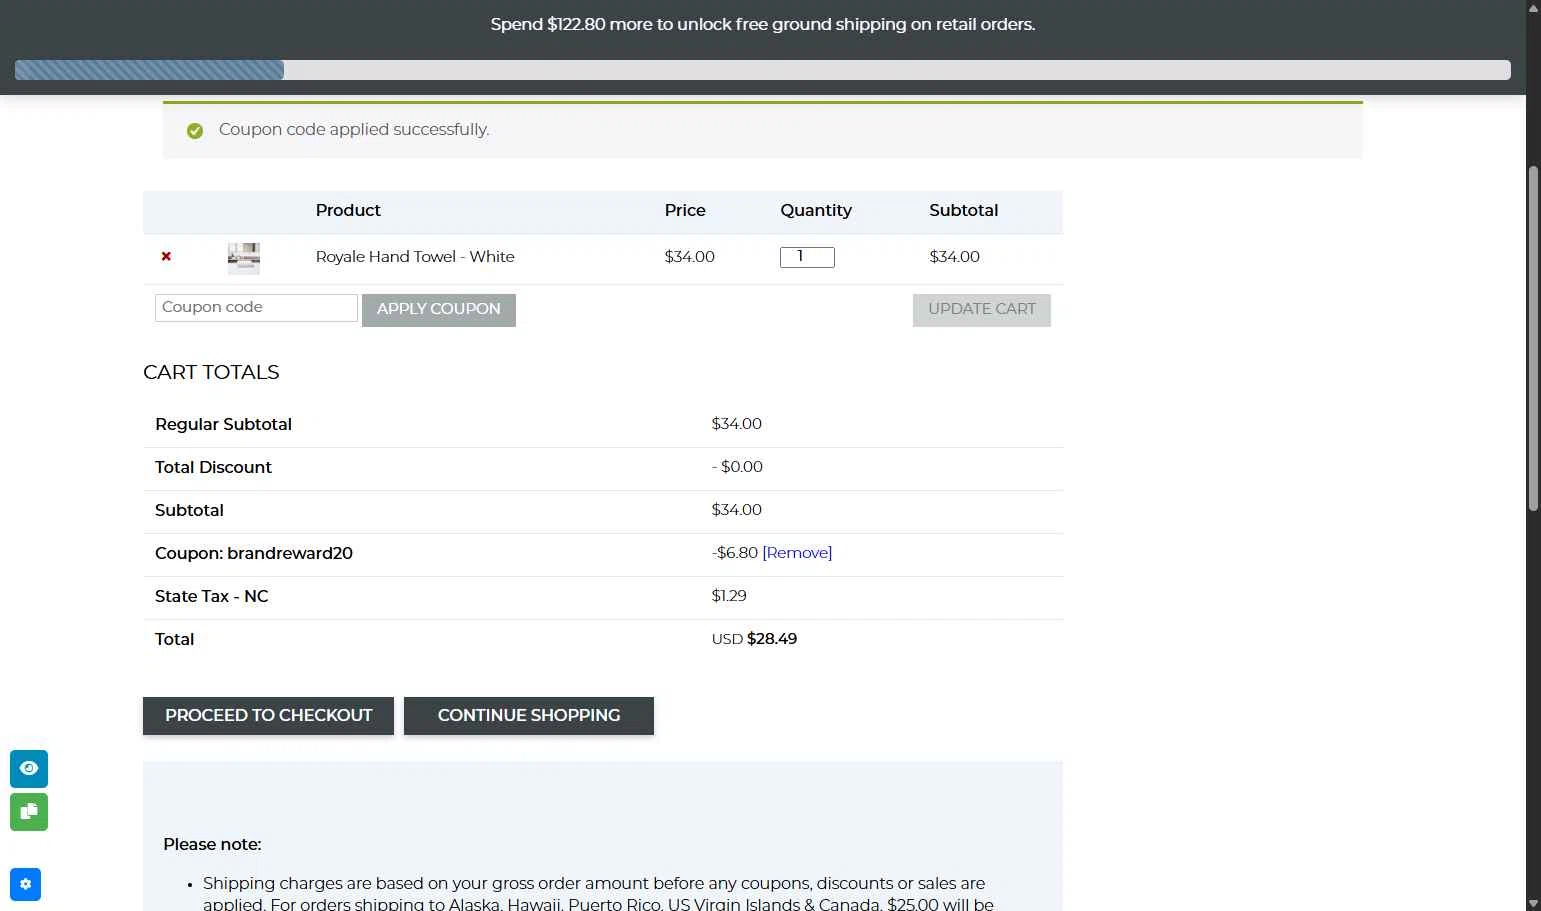This screenshot has height=911, width=1541.
Task: Open the Royale Hand Towel - White link
Action: [x=415, y=257]
